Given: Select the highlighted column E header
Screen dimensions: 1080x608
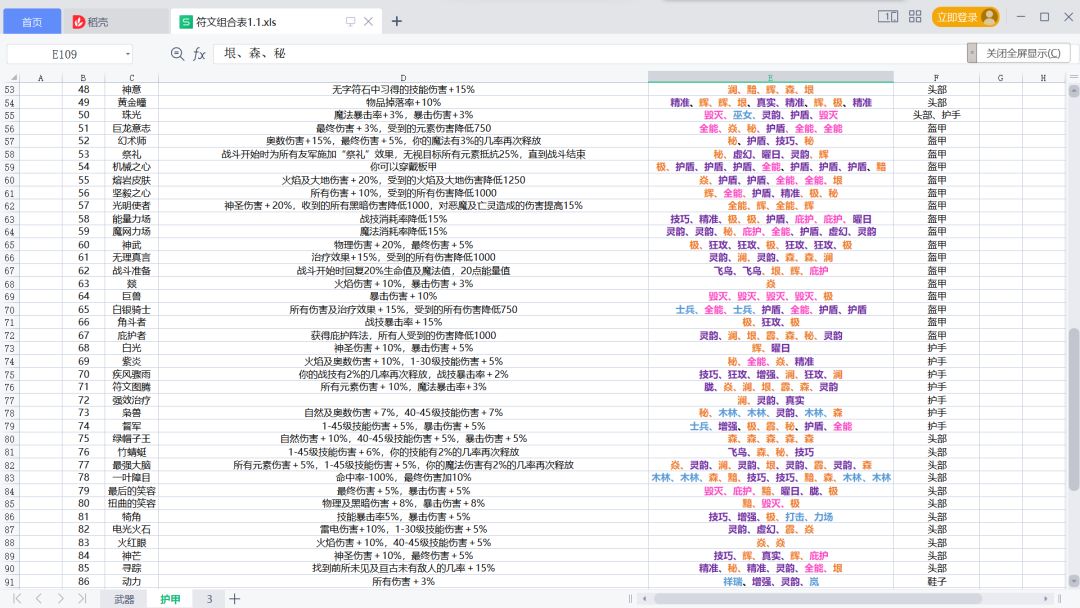Looking at the screenshot, I should pyautogui.click(x=770, y=78).
